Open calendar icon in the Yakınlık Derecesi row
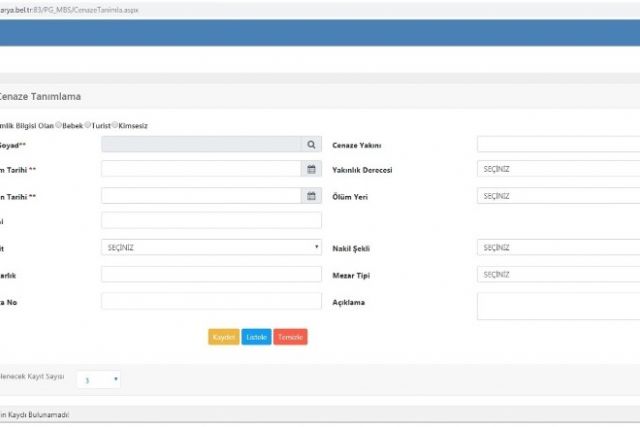Screen dimensions: 640x427 311,169
